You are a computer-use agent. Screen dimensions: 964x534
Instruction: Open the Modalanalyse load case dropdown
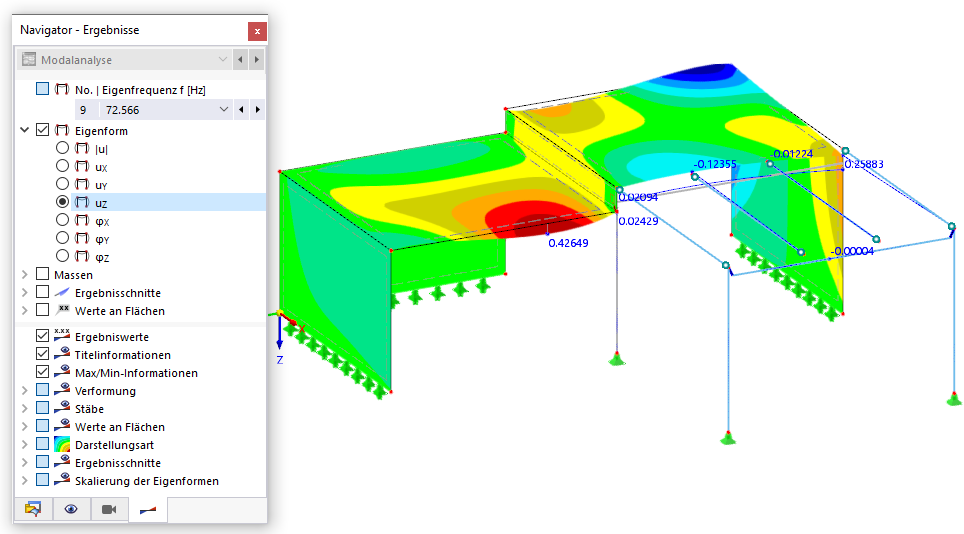click(x=223, y=60)
